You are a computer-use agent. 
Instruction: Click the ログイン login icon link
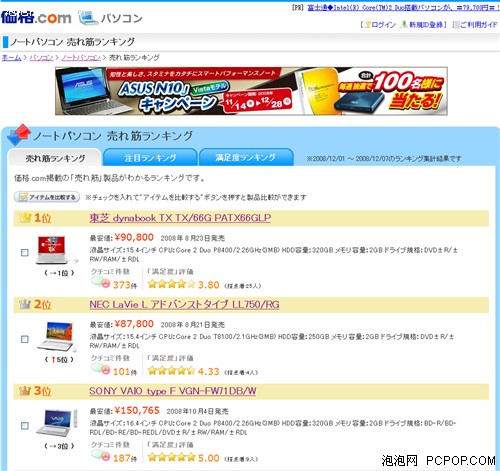click(x=380, y=25)
